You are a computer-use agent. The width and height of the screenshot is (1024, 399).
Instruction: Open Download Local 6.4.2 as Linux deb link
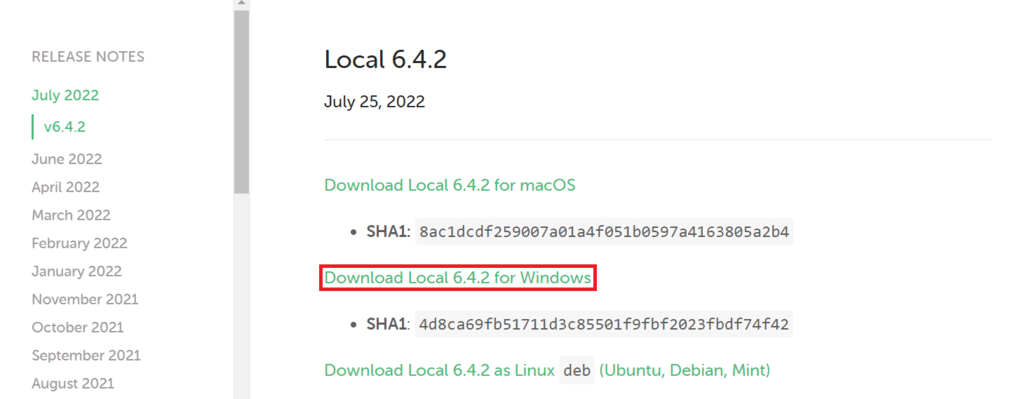pyautogui.click(x=547, y=370)
